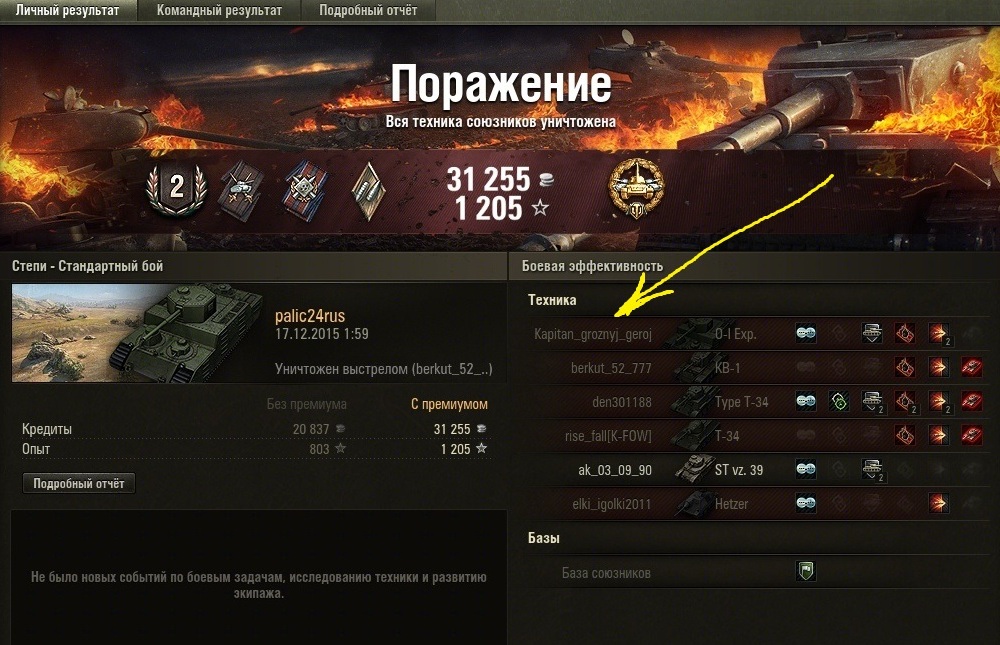Select С премиумом column header
The height and width of the screenshot is (645, 1000).
[x=449, y=404]
